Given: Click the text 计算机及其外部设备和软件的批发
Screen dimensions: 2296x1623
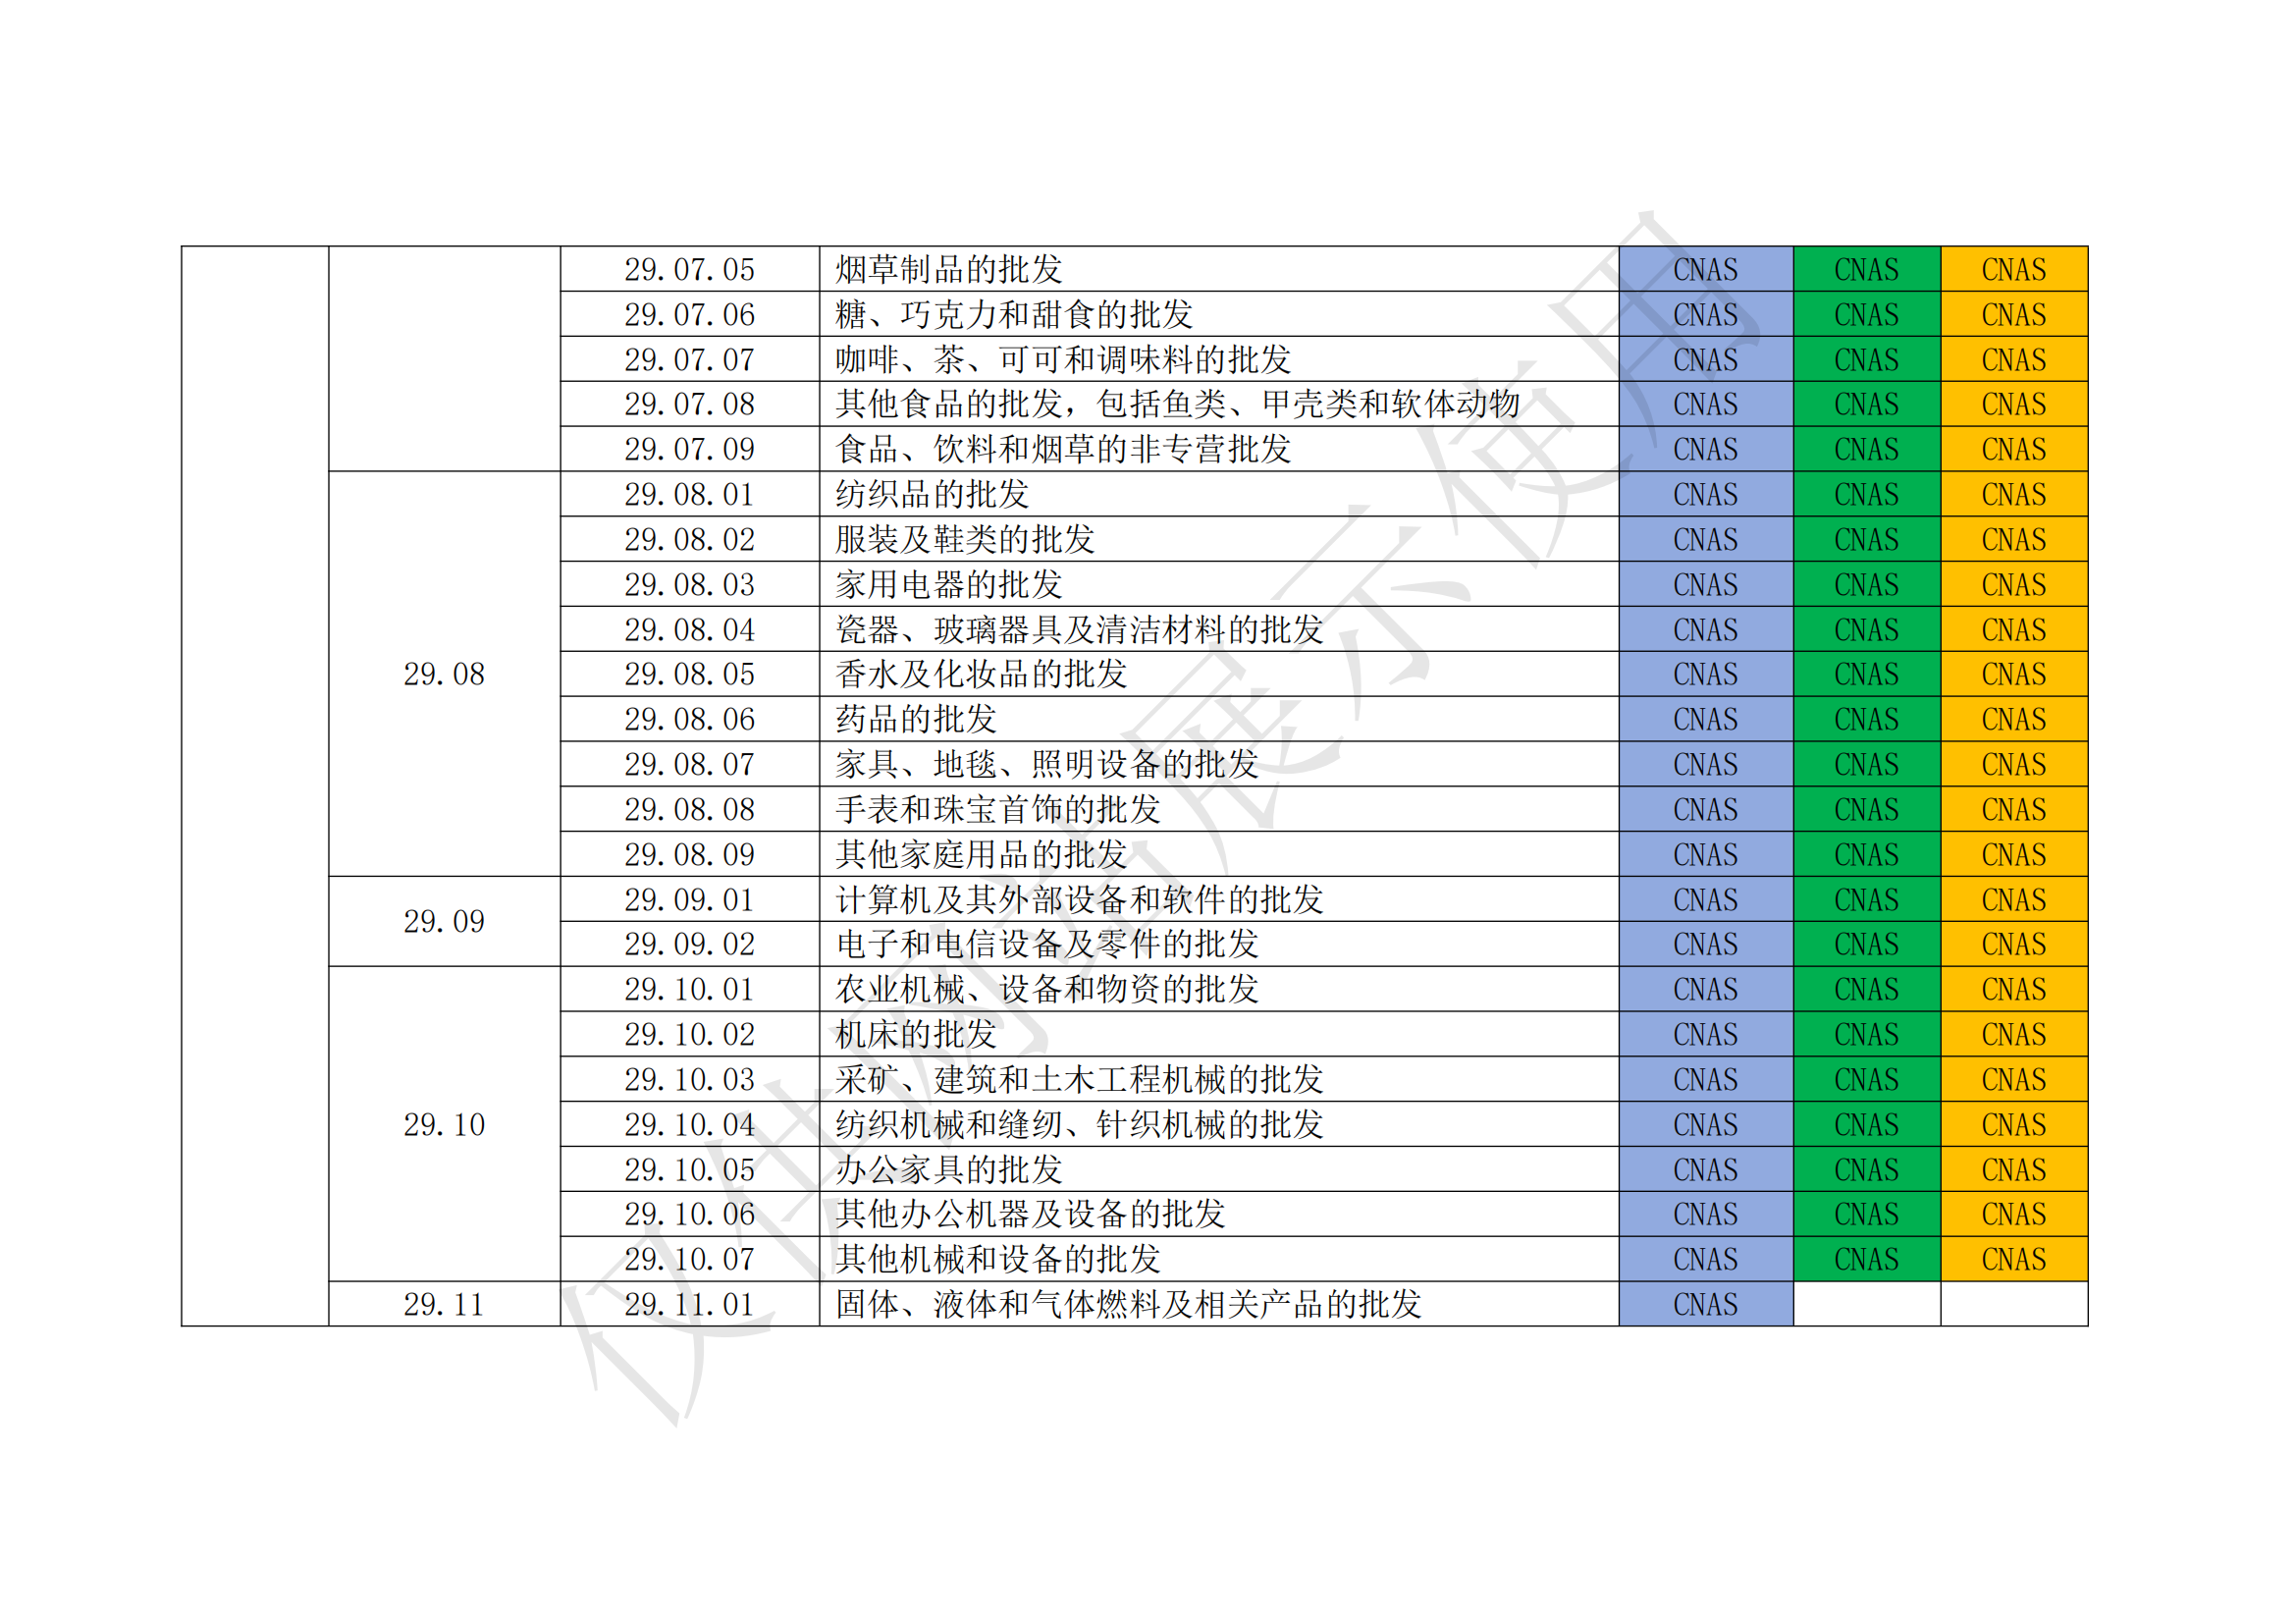Looking at the screenshot, I should coord(1079,899).
